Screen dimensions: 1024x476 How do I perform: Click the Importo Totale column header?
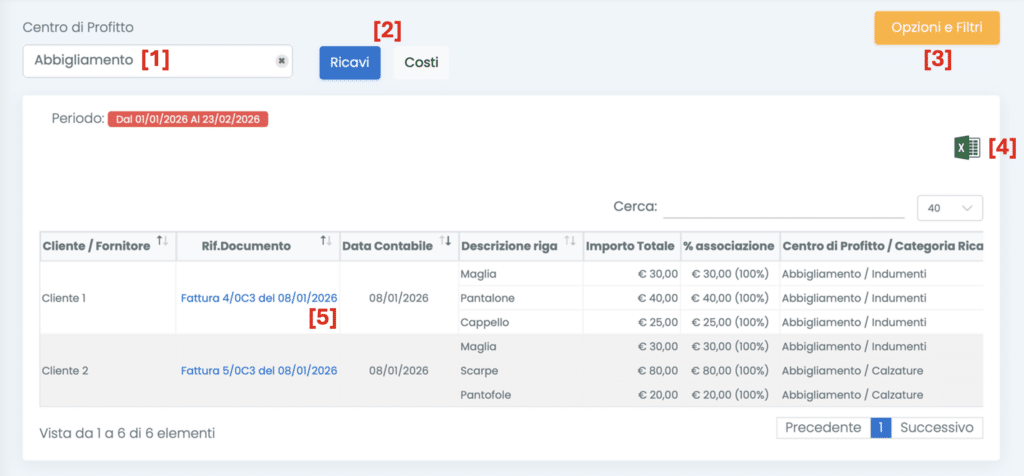pyautogui.click(x=630, y=246)
